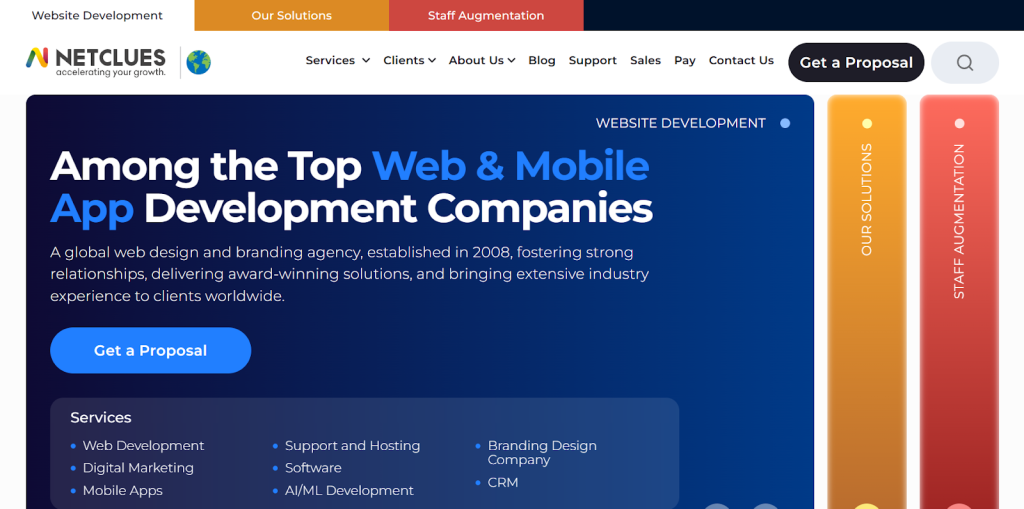
Task: Switch to the top Our Solutions tab
Action: 291,16
